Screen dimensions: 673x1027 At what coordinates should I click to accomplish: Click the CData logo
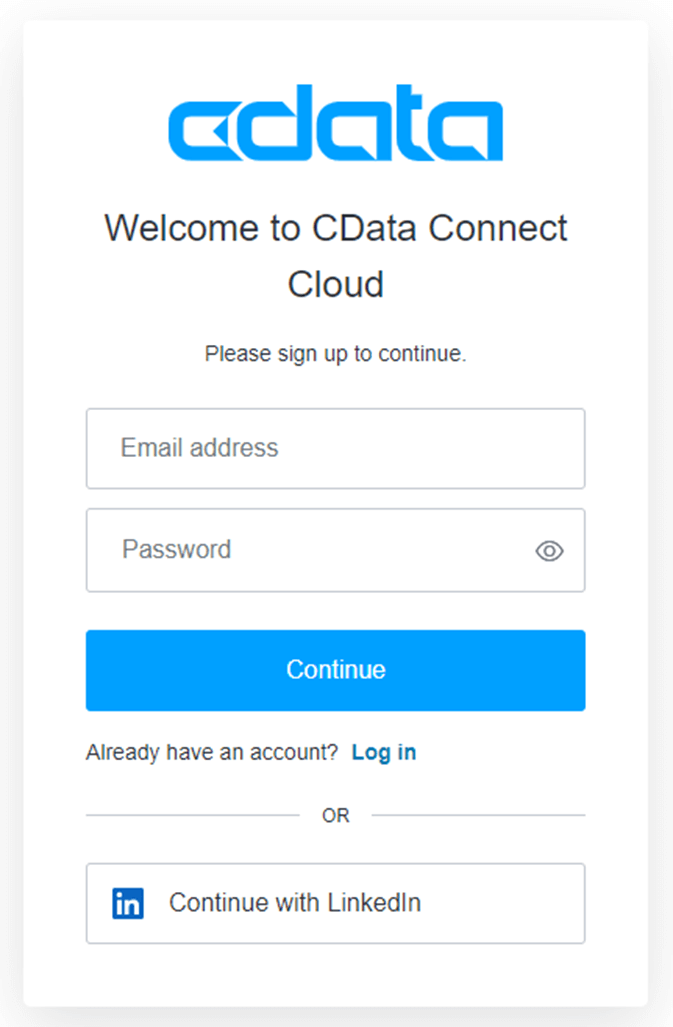335,130
